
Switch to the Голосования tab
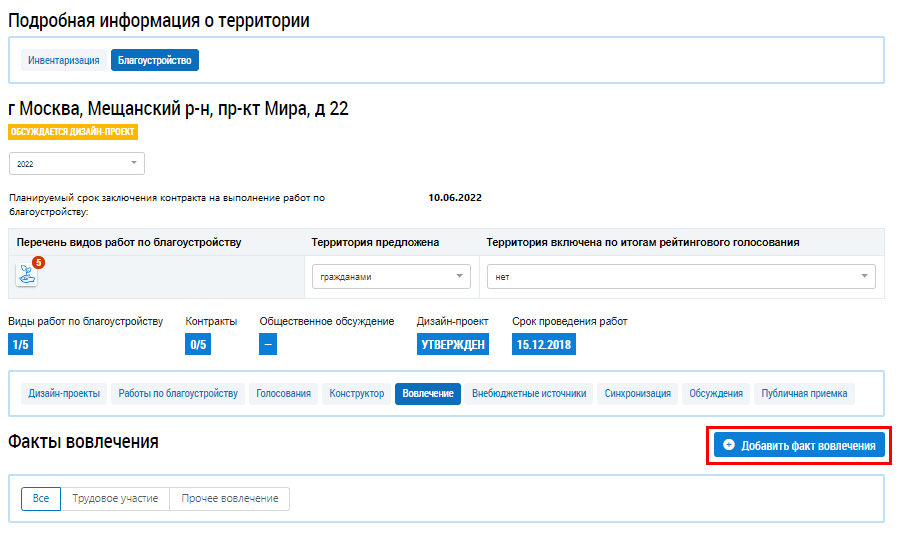click(x=284, y=393)
